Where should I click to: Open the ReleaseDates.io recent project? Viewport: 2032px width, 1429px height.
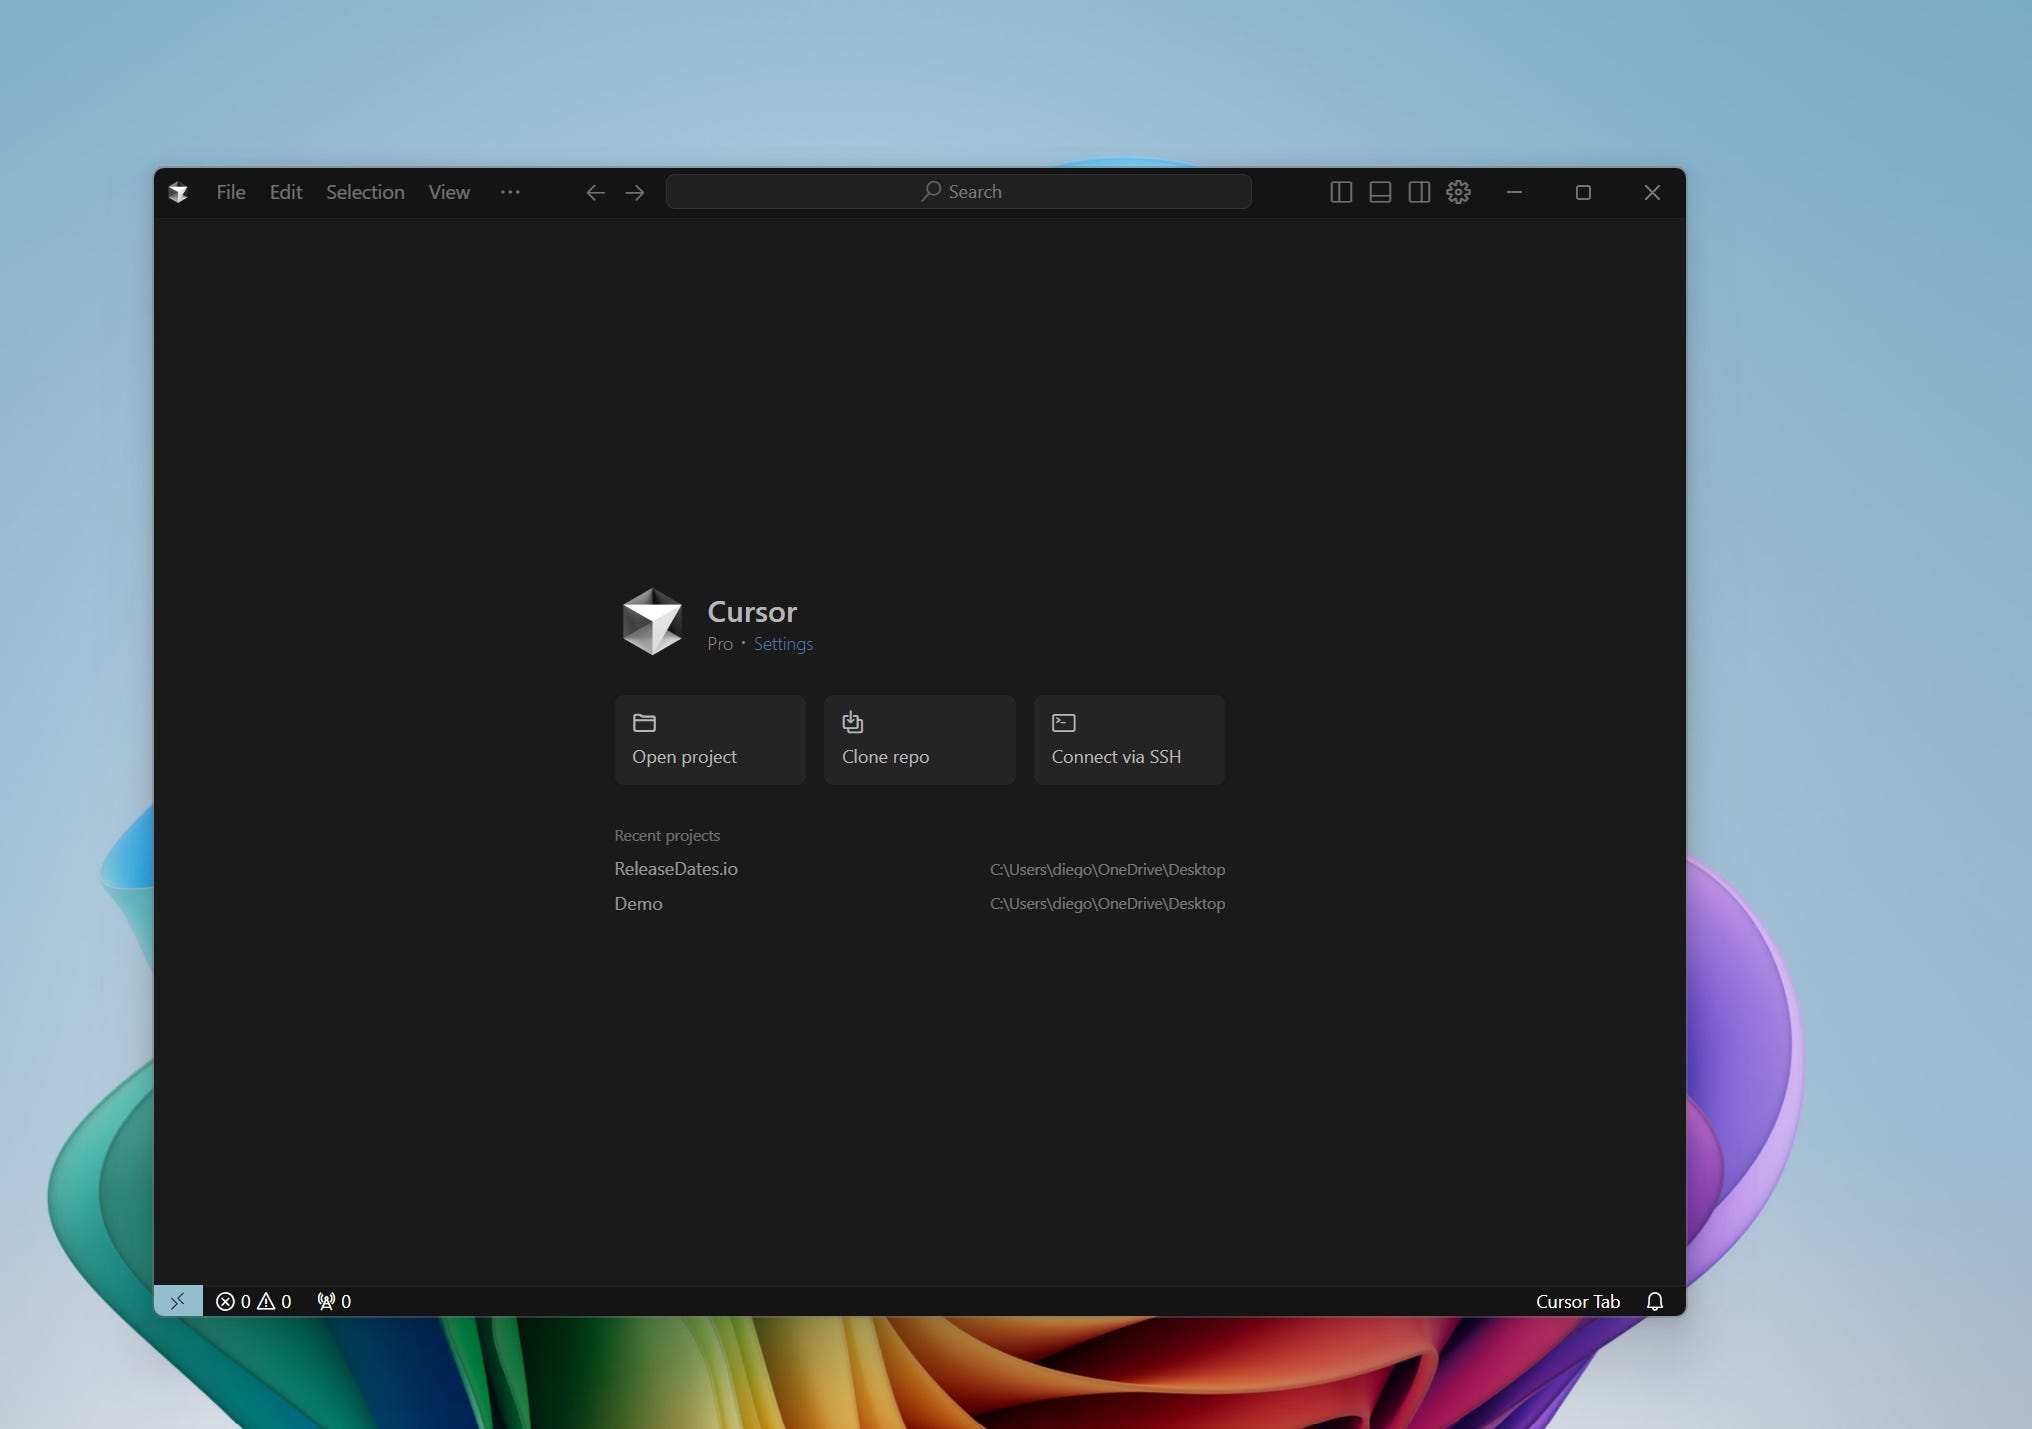point(676,869)
